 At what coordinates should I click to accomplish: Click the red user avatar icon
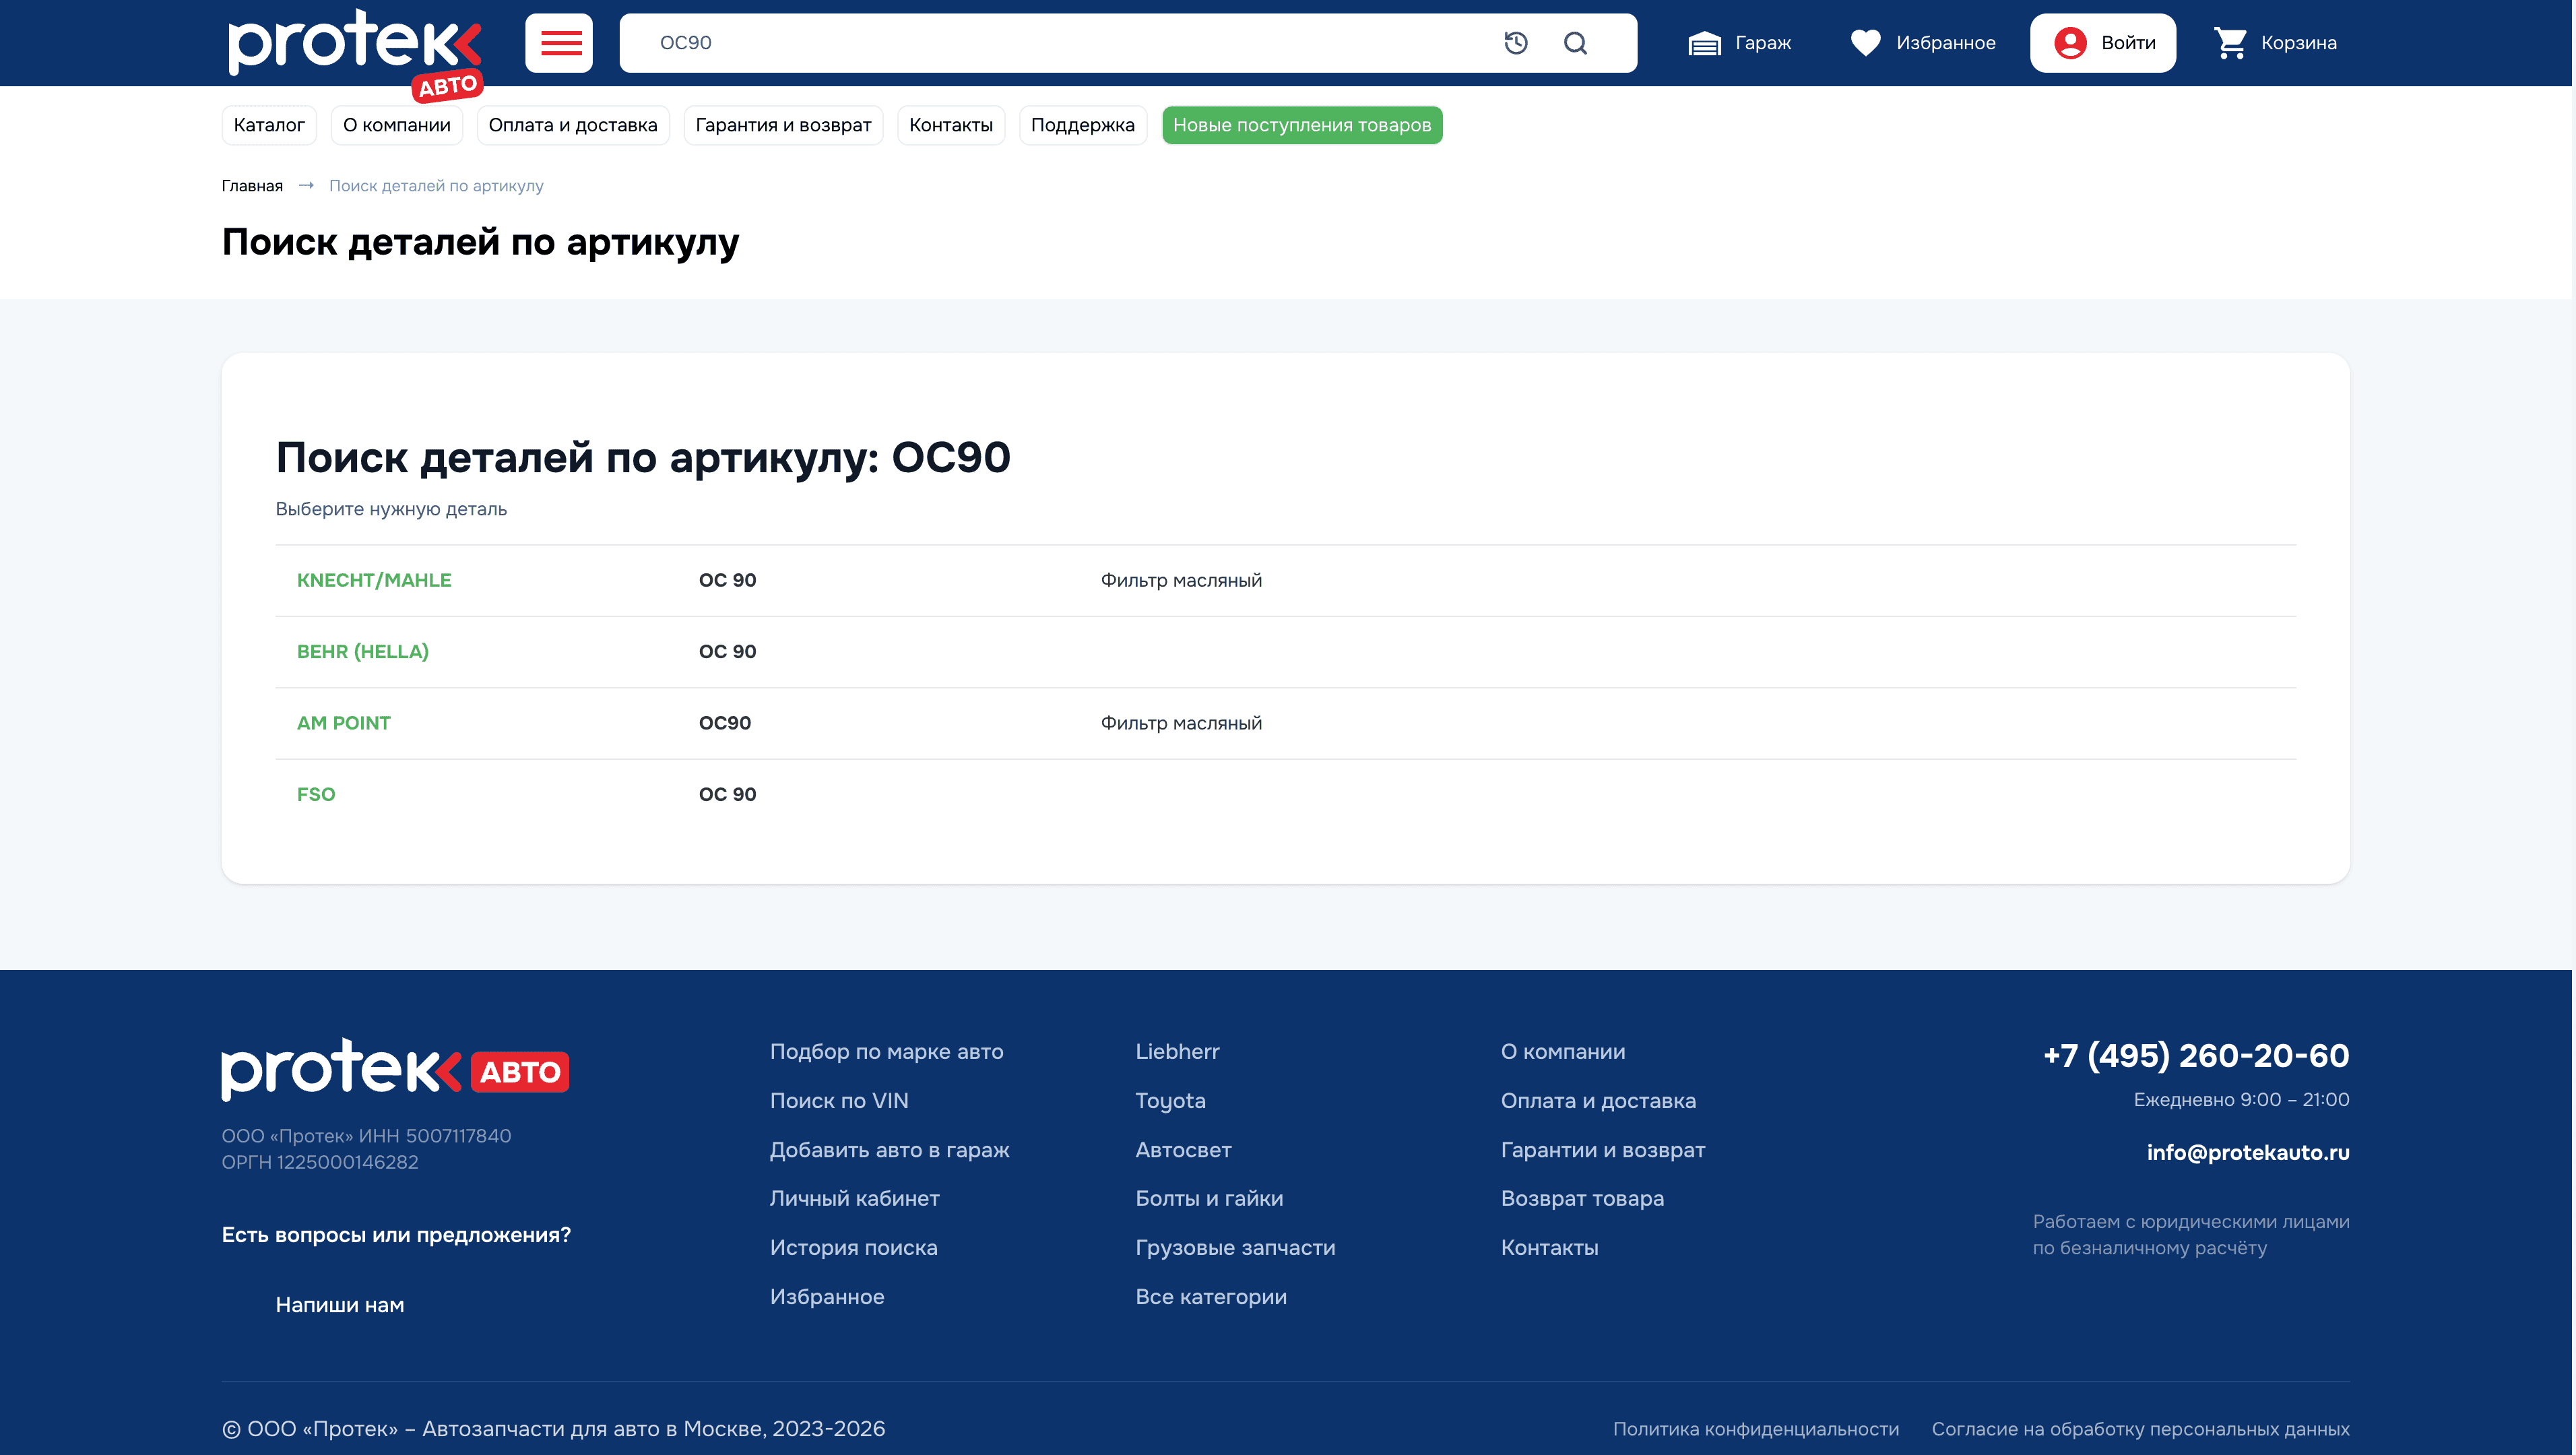pos(2070,43)
